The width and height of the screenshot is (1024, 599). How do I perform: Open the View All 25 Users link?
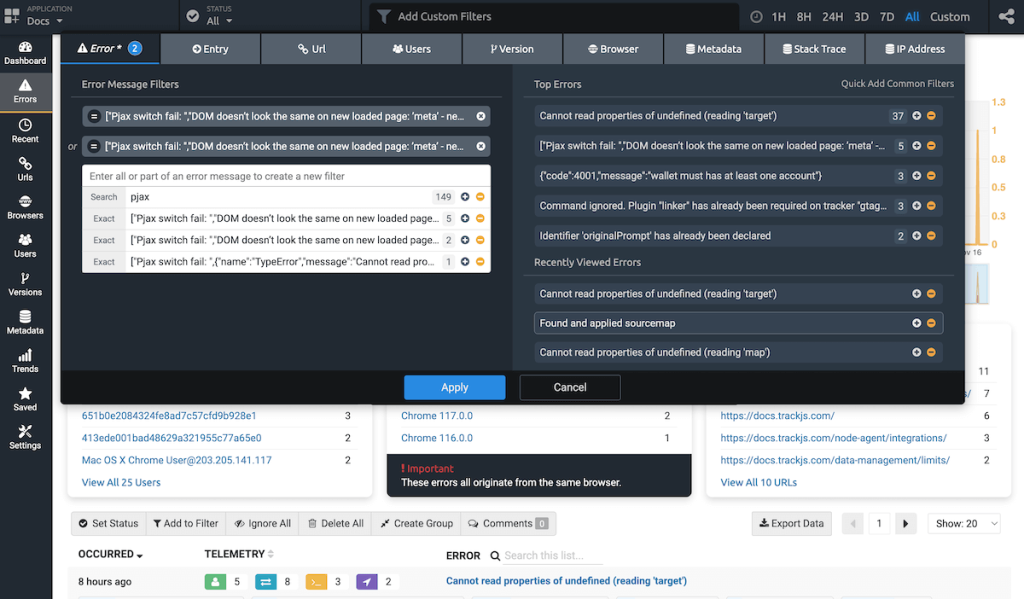pos(121,482)
